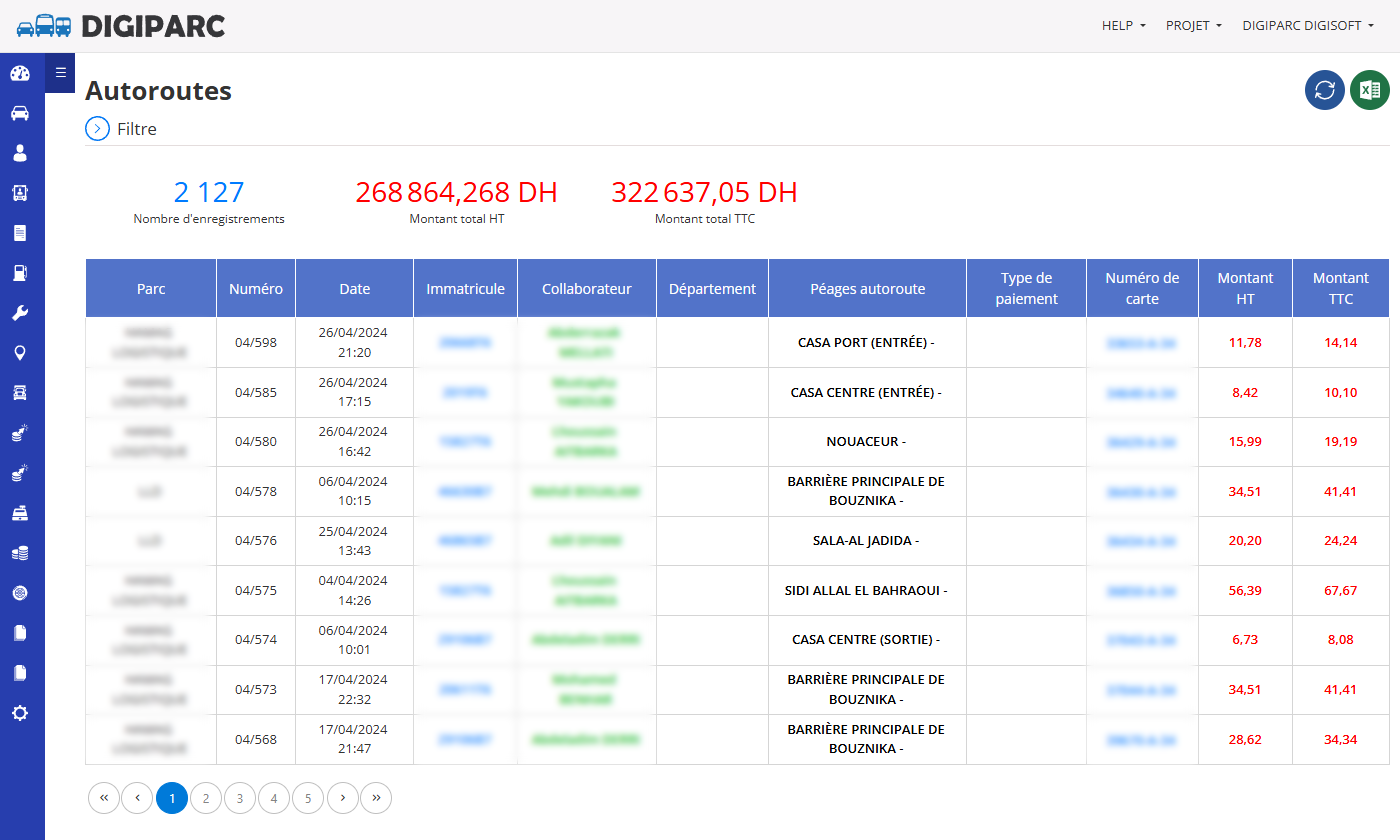Viewport: 1400px width, 840px height.
Task: Open the maintenance wrench icon in sidebar
Action: tap(20, 313)
